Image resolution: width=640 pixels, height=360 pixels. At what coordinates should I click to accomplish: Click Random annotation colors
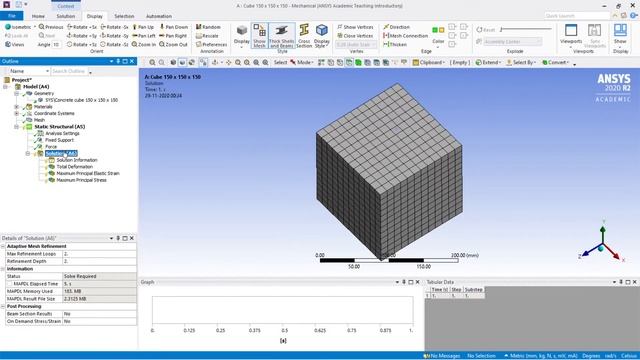click(x=208, y=27)
